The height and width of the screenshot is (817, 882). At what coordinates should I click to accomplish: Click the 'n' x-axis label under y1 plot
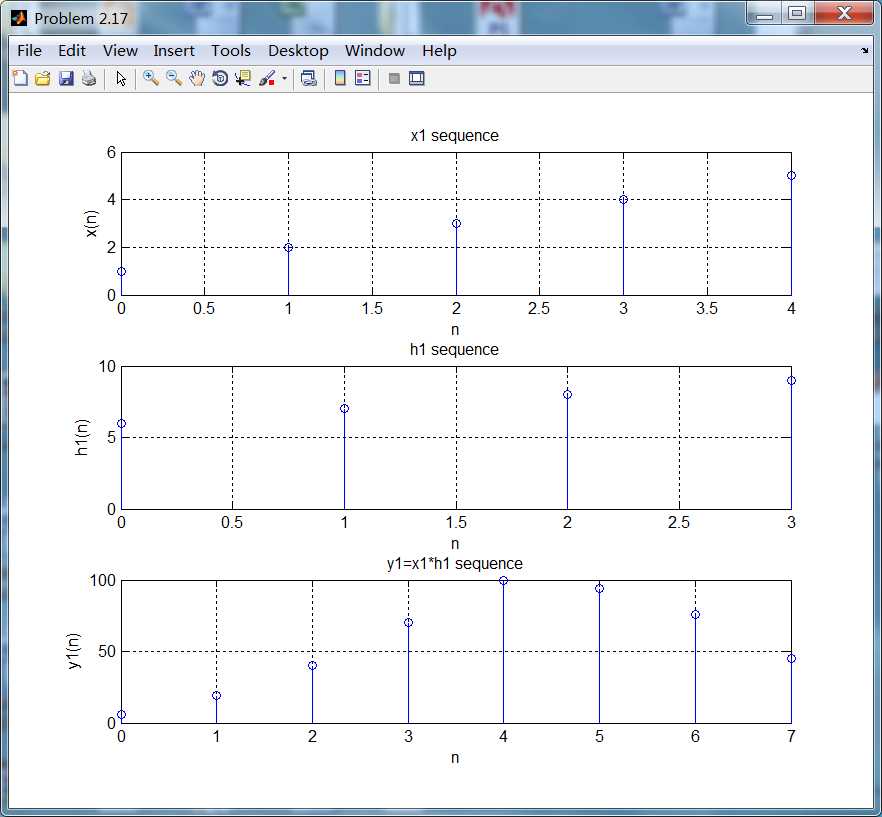pyautogui.click(x=455, y=757)
